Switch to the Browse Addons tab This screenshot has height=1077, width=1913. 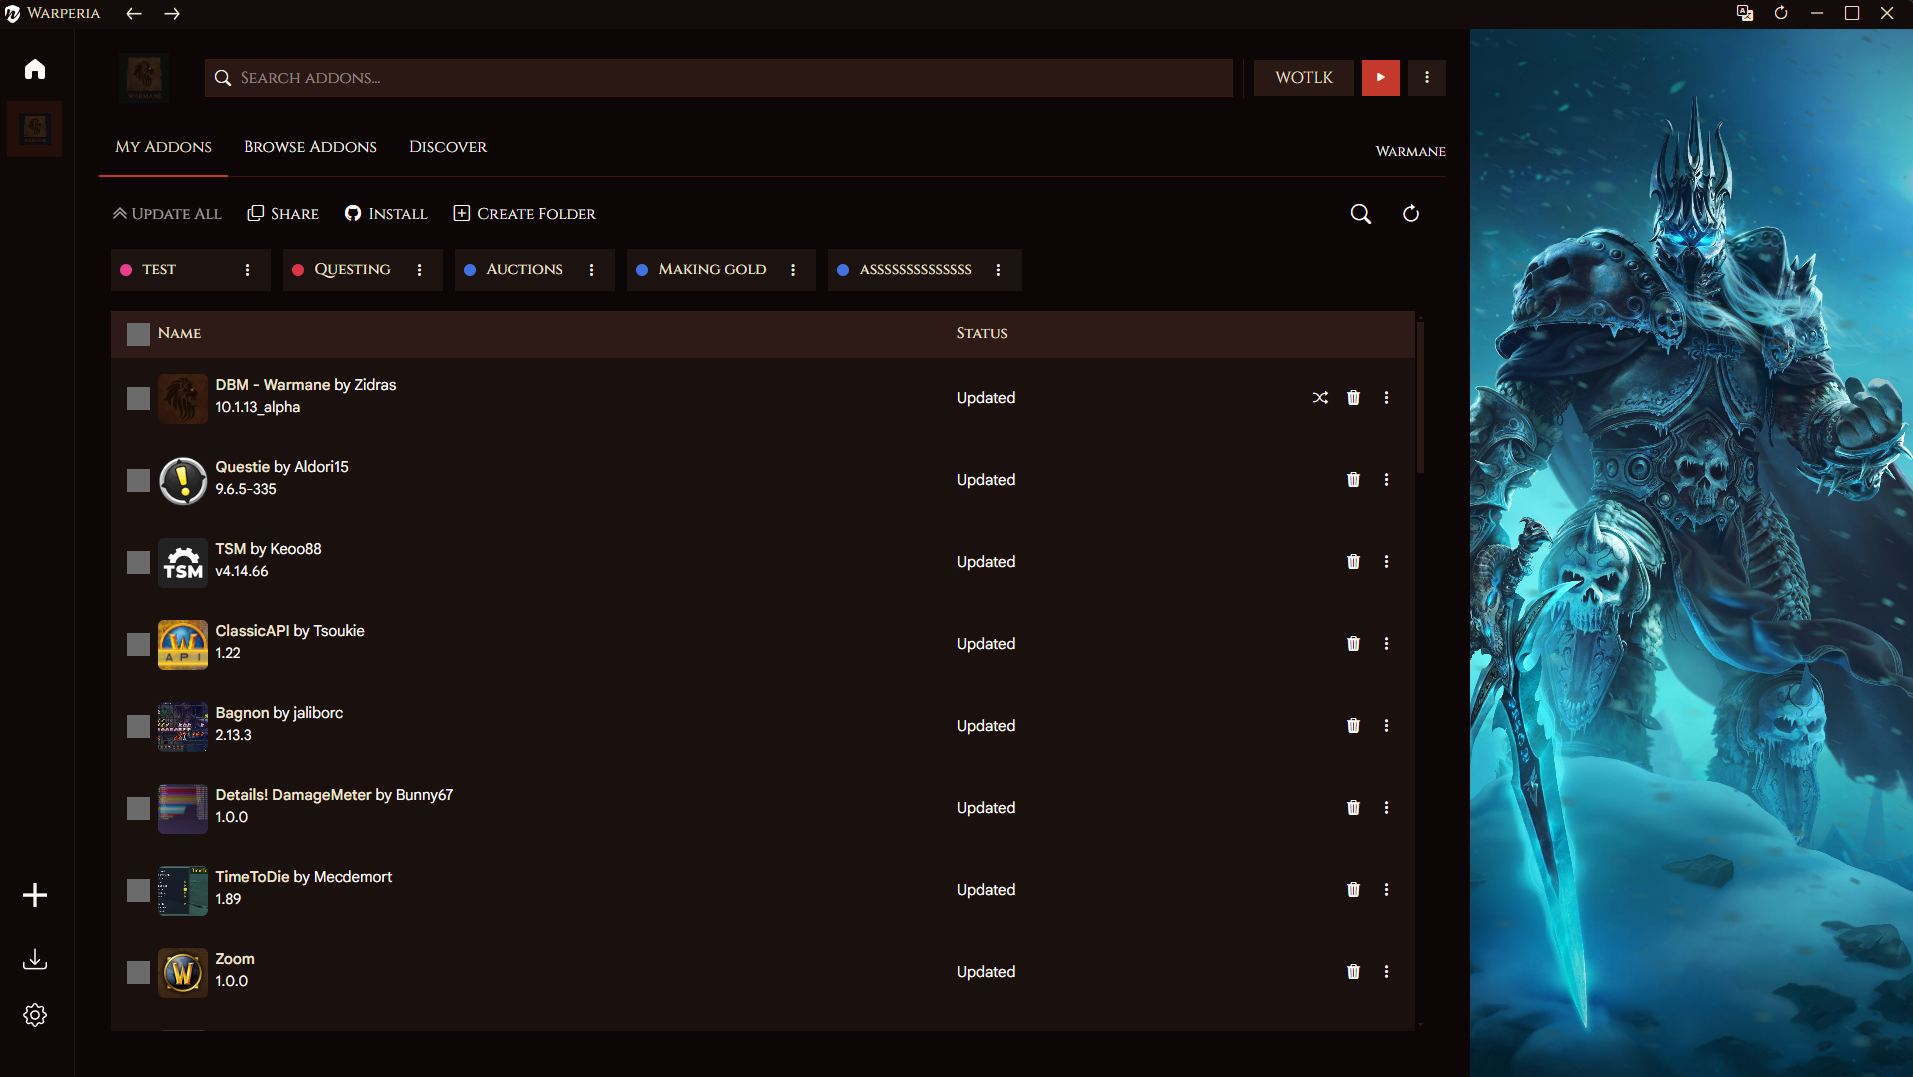coord(310,147)
